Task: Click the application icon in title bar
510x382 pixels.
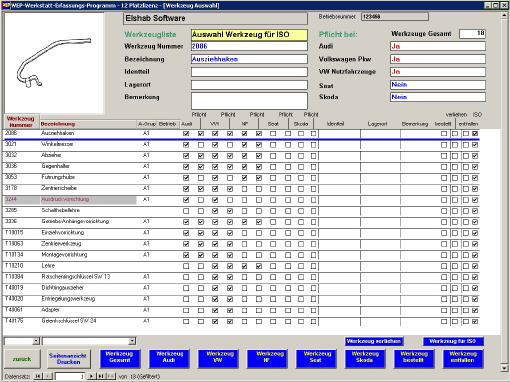Action: pyautogui.click(x=6, y=5)
